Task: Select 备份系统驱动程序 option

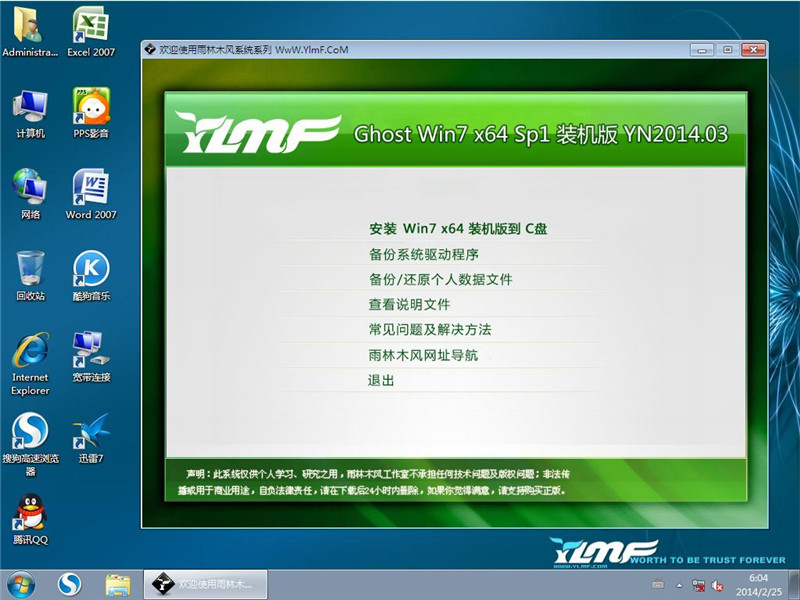Action: (423, 254)
